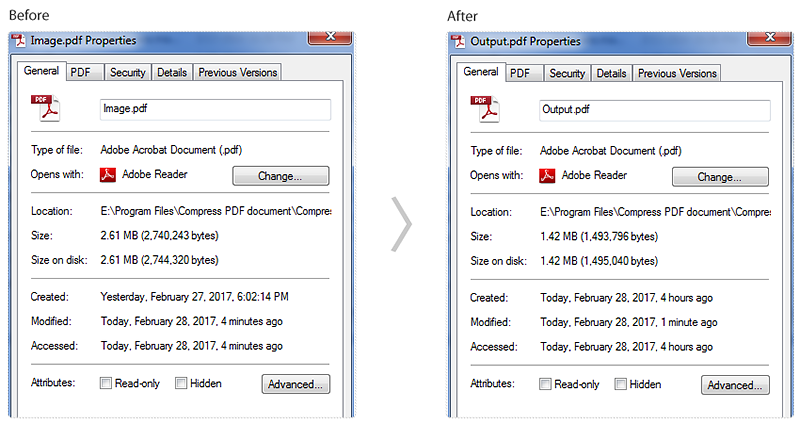Open Advanced... attributes for Image.pdf
Screen dimensions: 800x424
[296, 384]
